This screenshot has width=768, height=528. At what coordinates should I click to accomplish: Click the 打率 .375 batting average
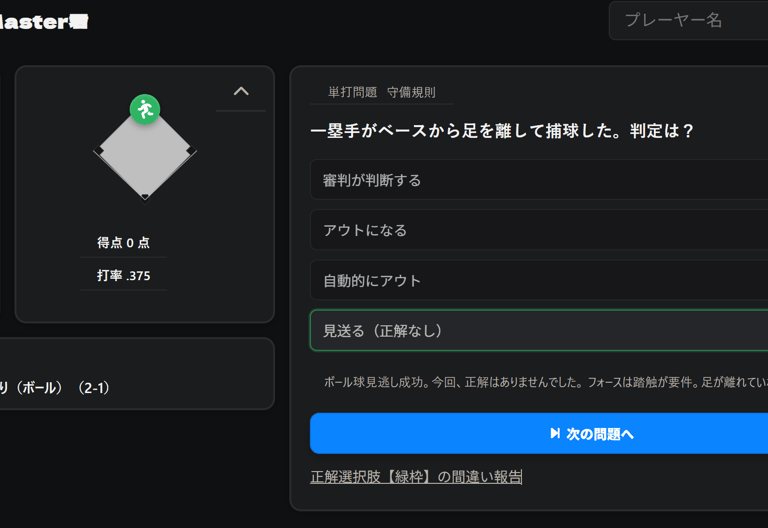point(124,276)
